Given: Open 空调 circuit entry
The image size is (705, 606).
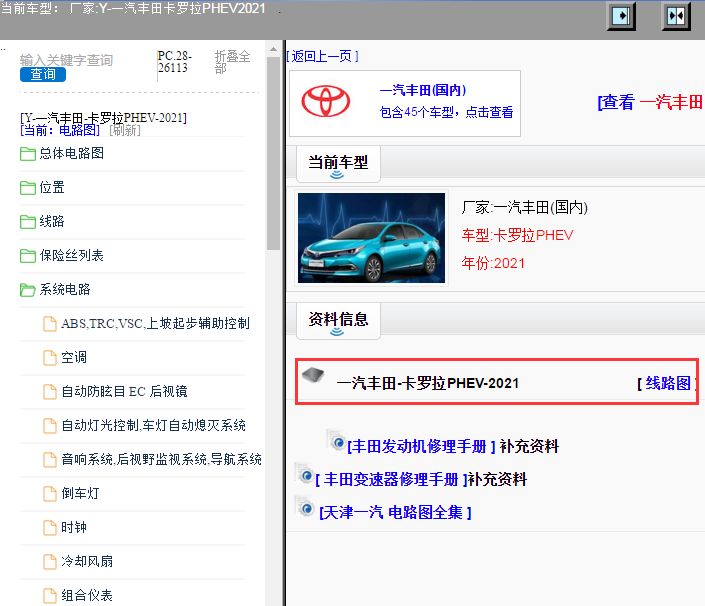Looking at the screenshot, I should (74, 358).
